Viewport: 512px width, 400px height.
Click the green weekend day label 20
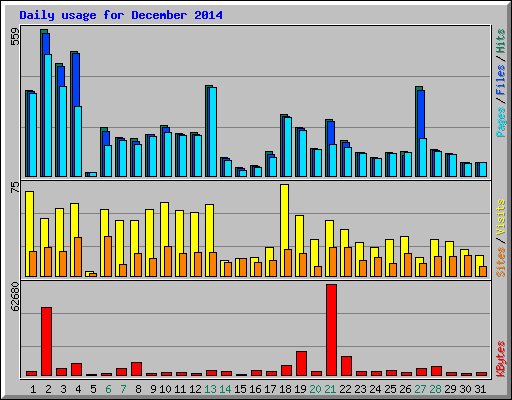click(x=316, y=389)
